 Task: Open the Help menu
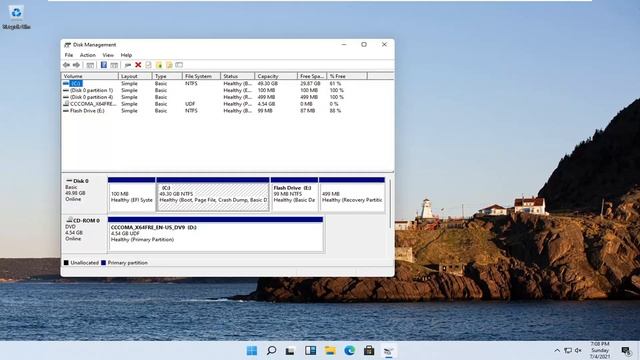coord(126,55)
